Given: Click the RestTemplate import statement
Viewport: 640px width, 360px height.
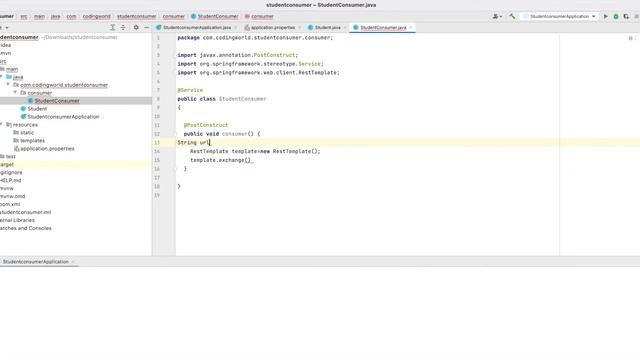Looking at the screenshot, I should pos(258,73).
